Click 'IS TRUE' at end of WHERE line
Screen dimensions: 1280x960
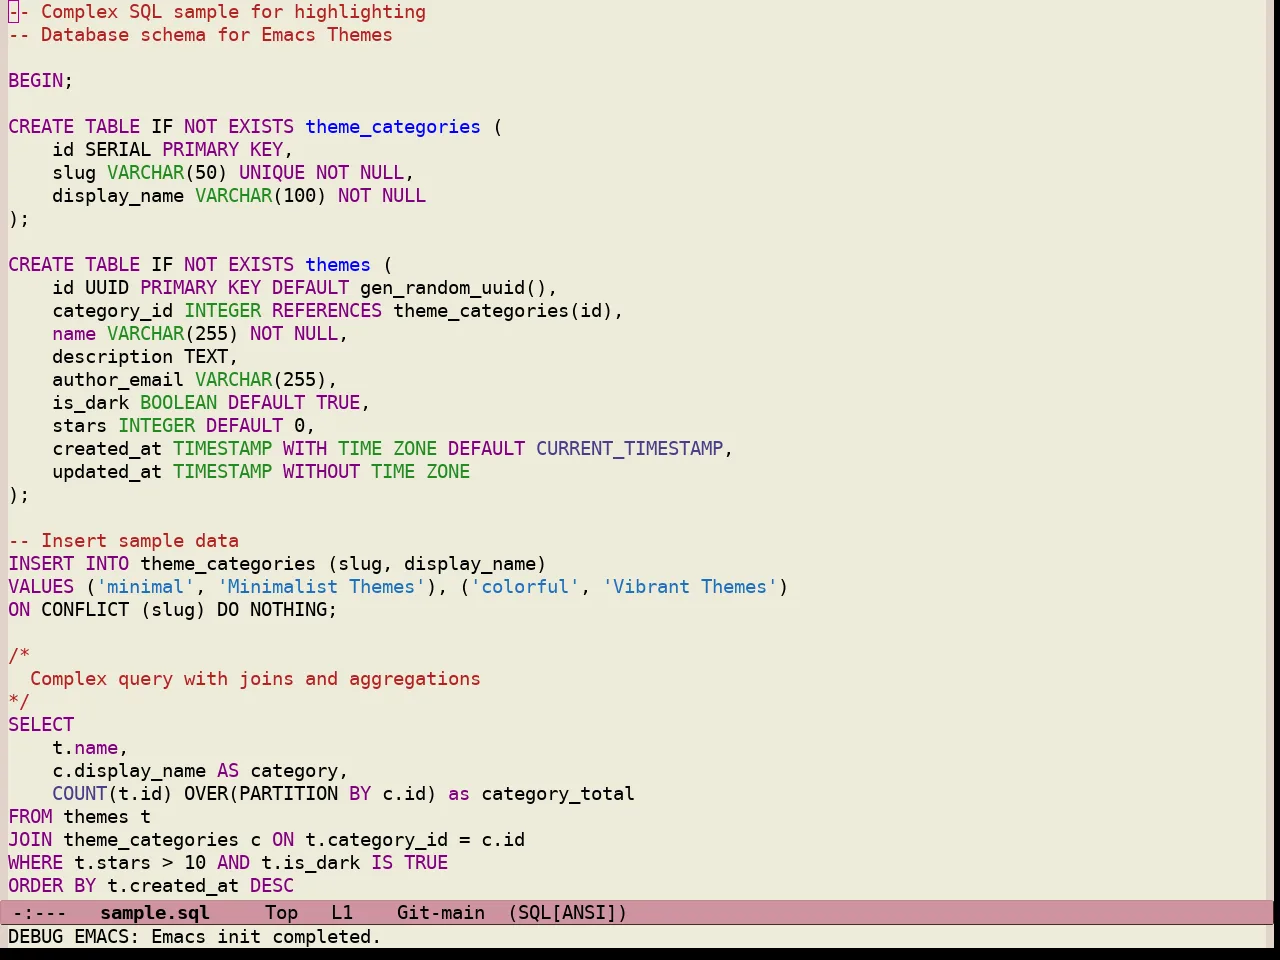tap(409, 862)
